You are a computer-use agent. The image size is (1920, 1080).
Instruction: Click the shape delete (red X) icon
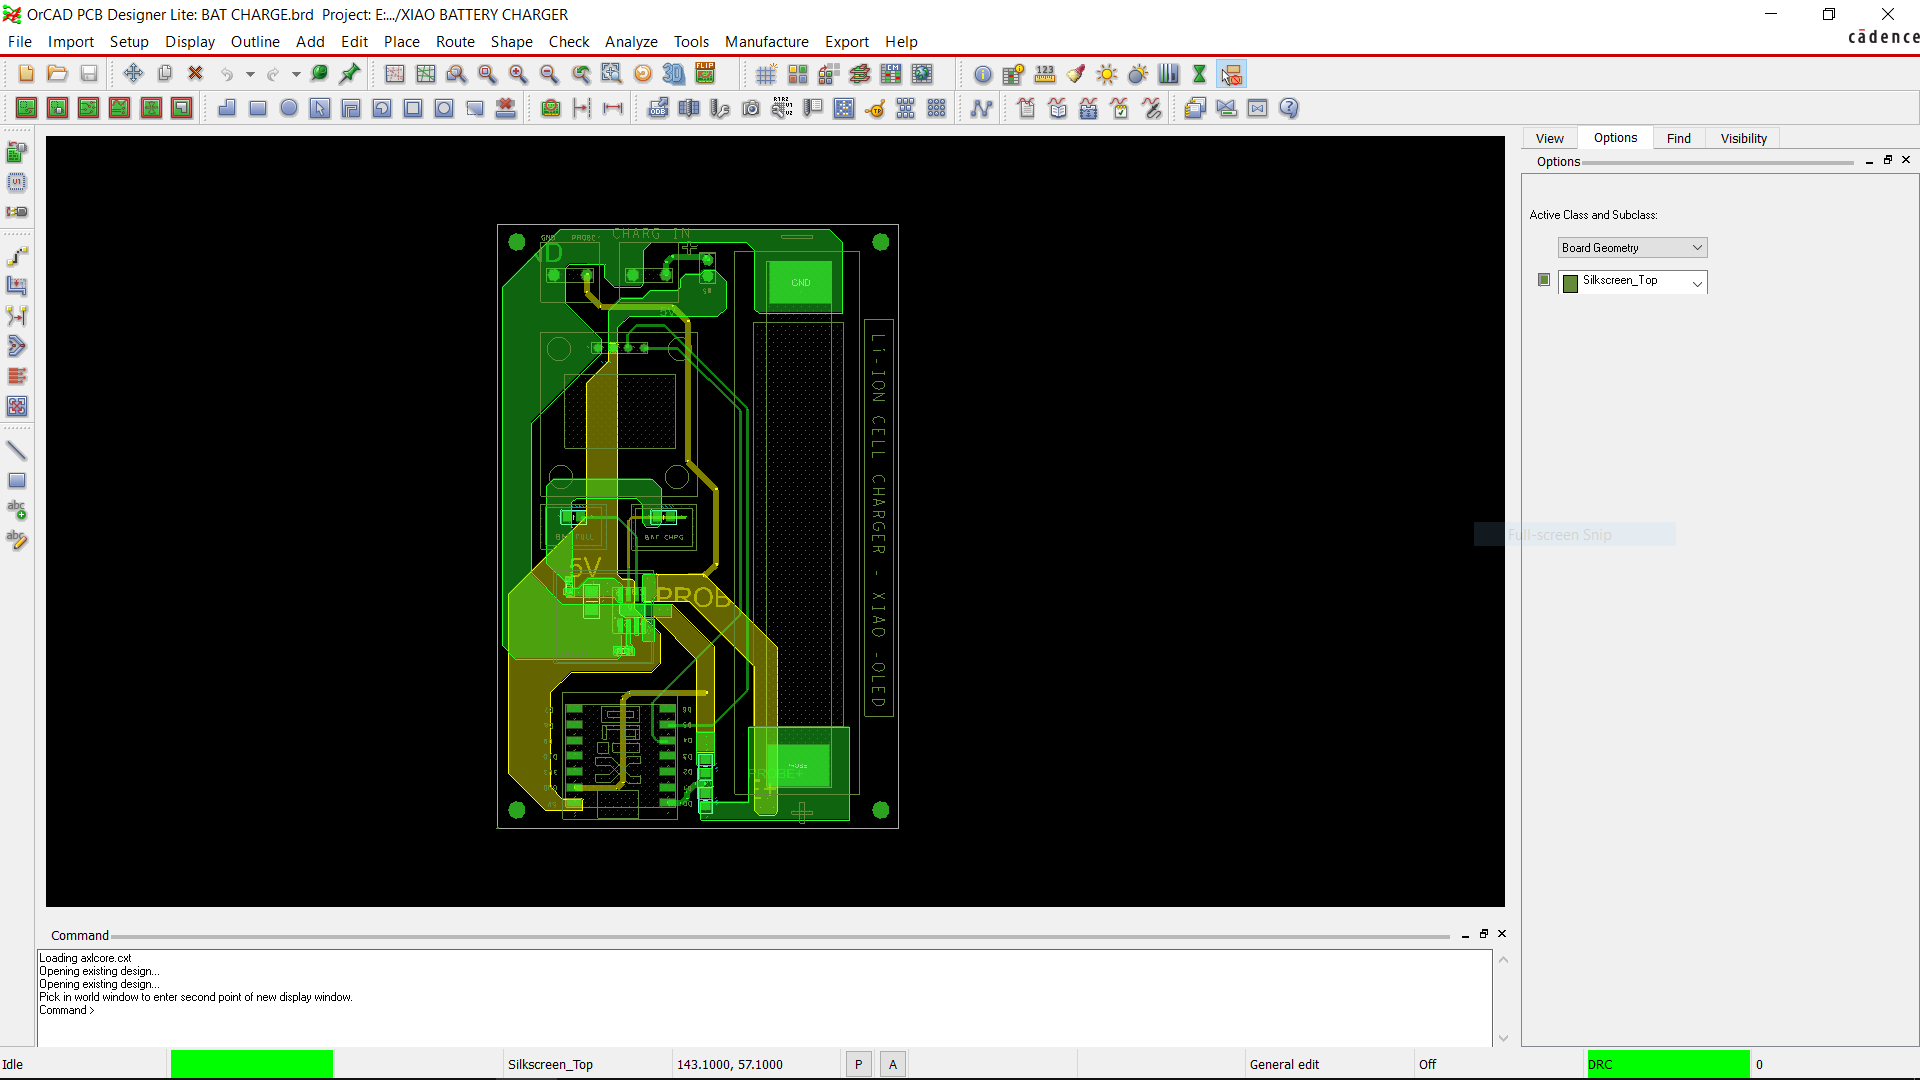506,108
